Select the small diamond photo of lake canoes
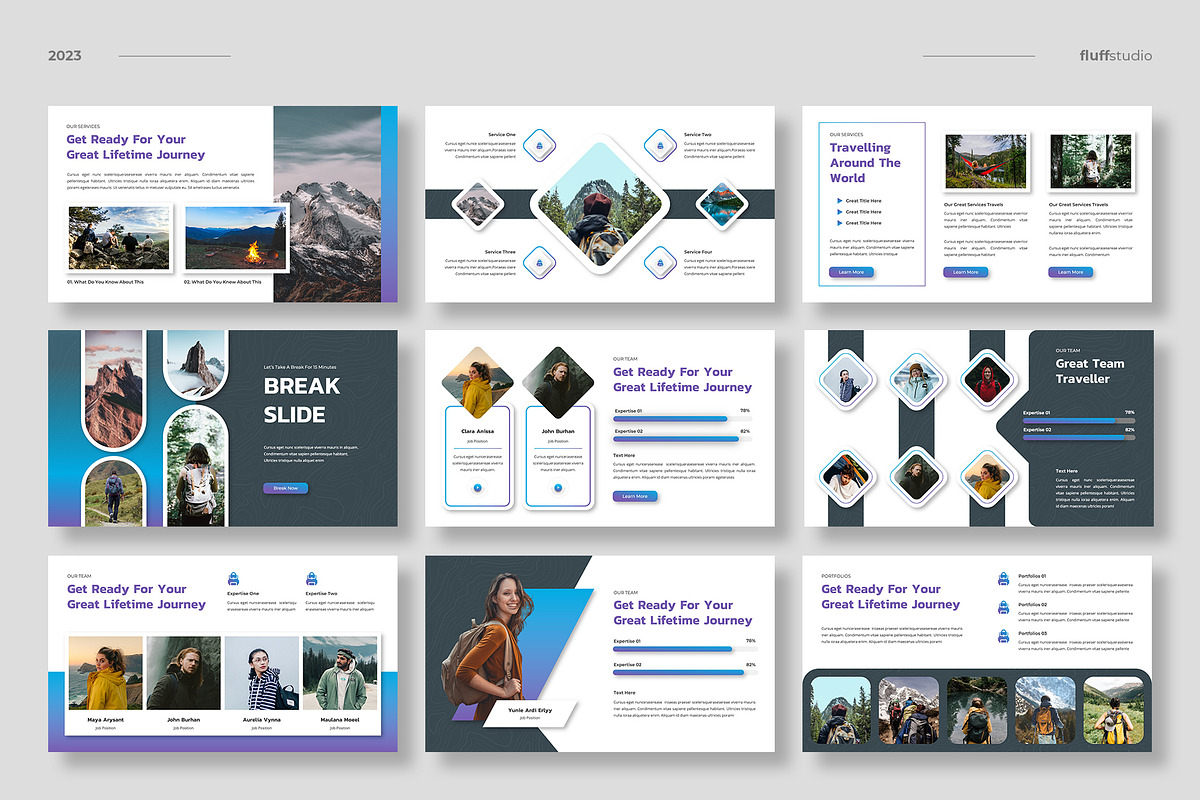The height and width of the screenshot is (800, 1200). point(720,204)
